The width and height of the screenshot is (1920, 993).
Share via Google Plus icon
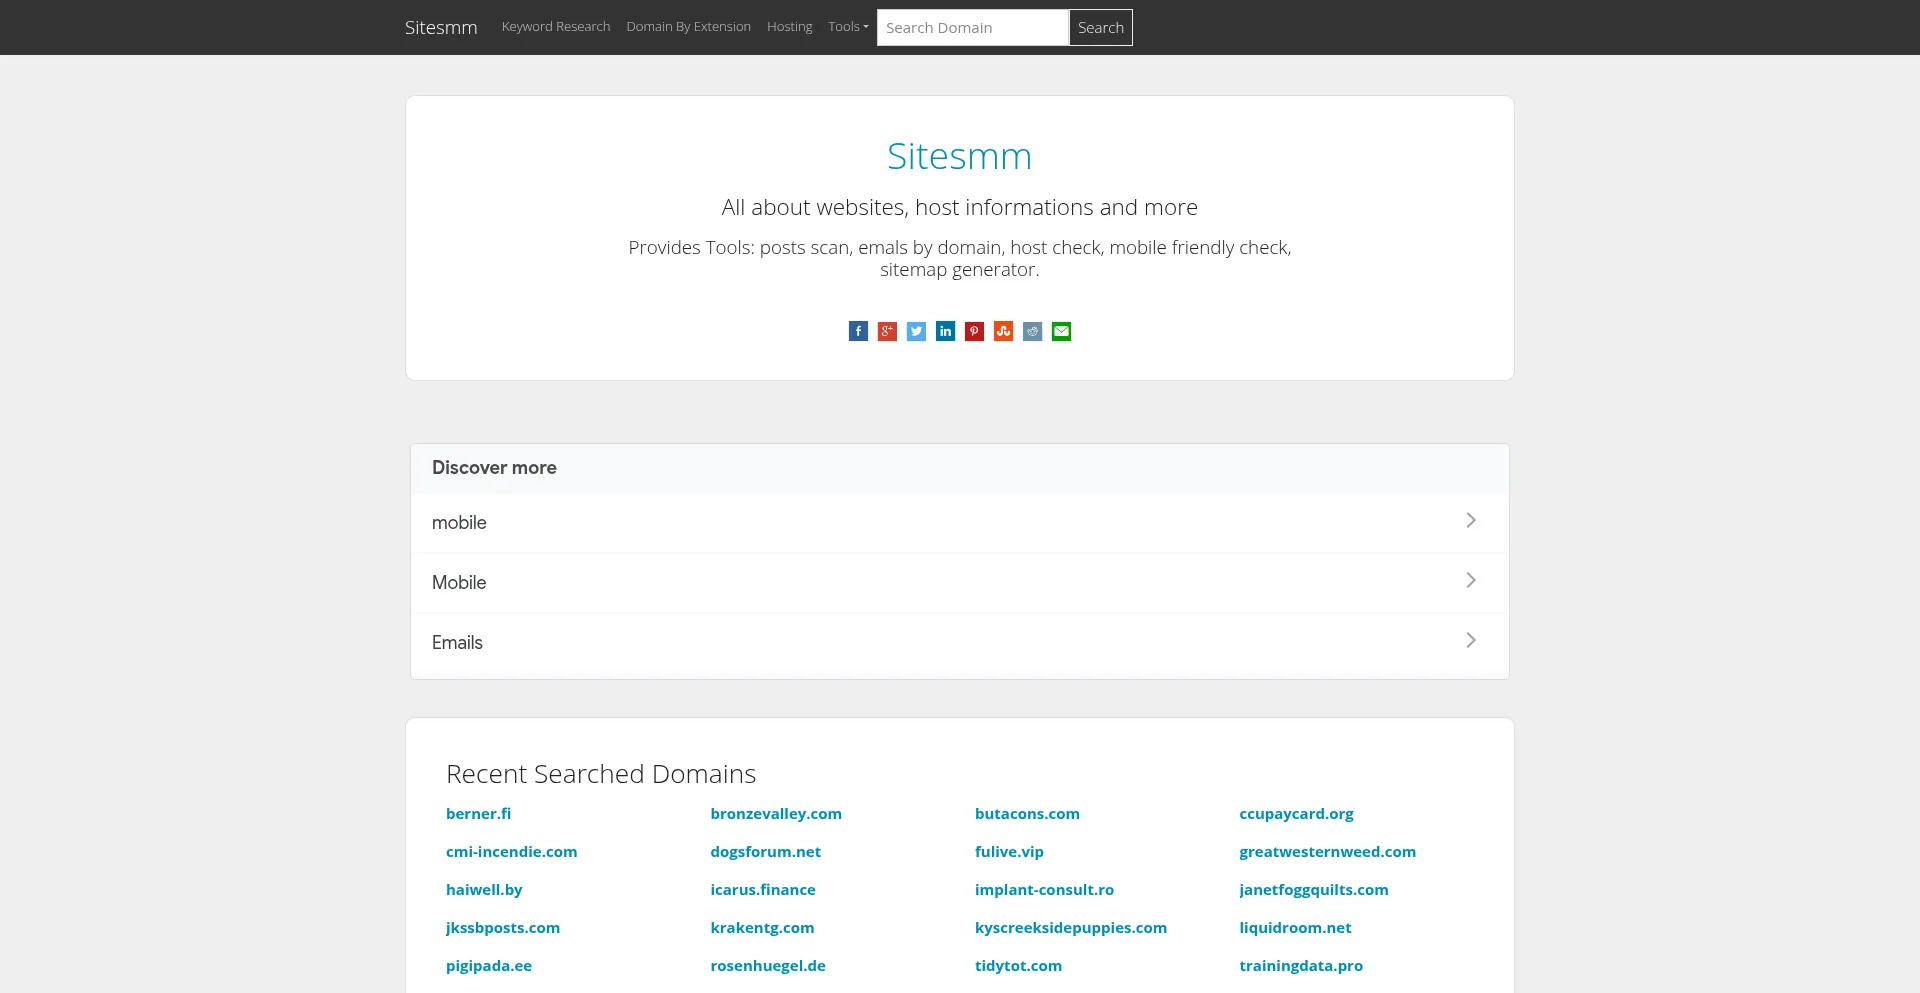coord(887,331)
